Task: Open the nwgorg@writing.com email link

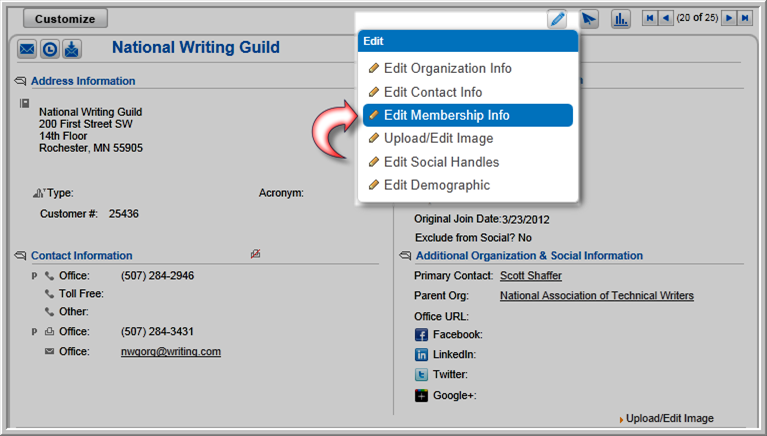Action: tap(171, 351)
